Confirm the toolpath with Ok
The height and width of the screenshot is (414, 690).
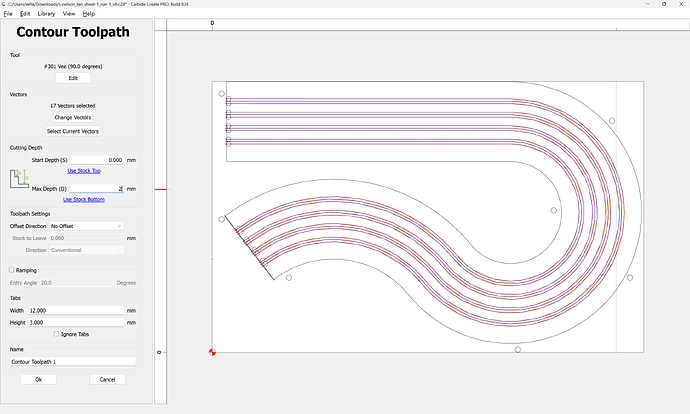[x=38, y=380]
